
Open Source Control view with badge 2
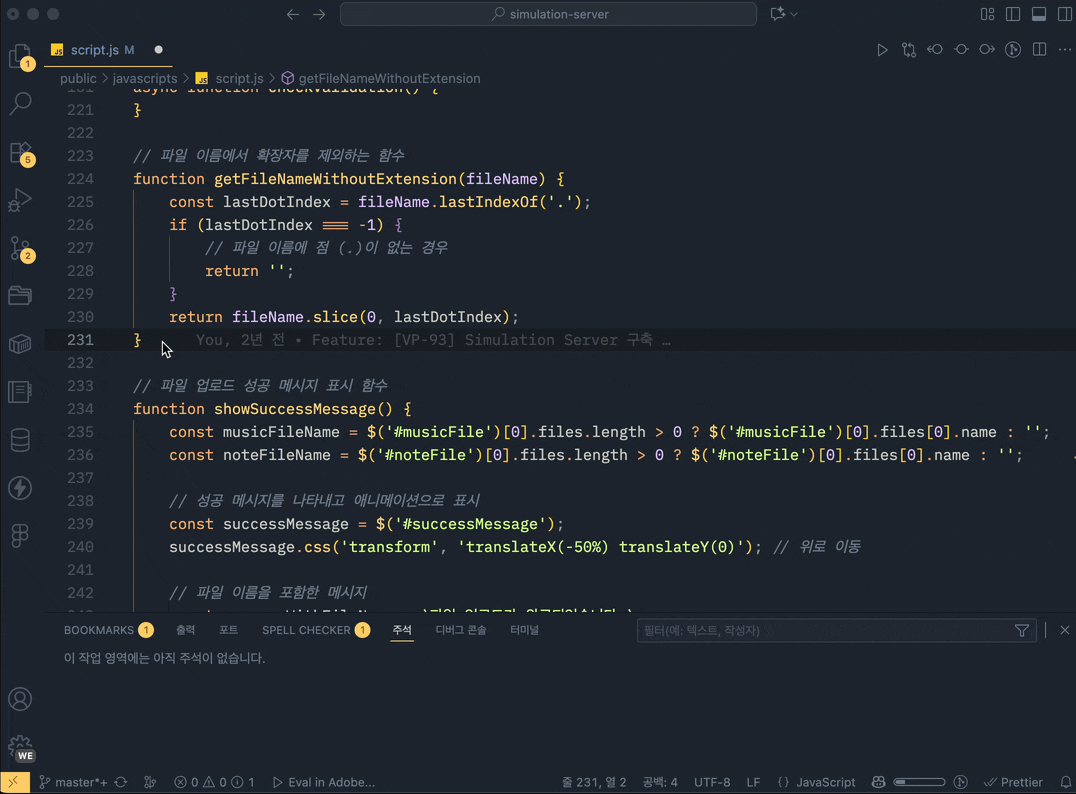pyautogui.click(x=20, y=248)
